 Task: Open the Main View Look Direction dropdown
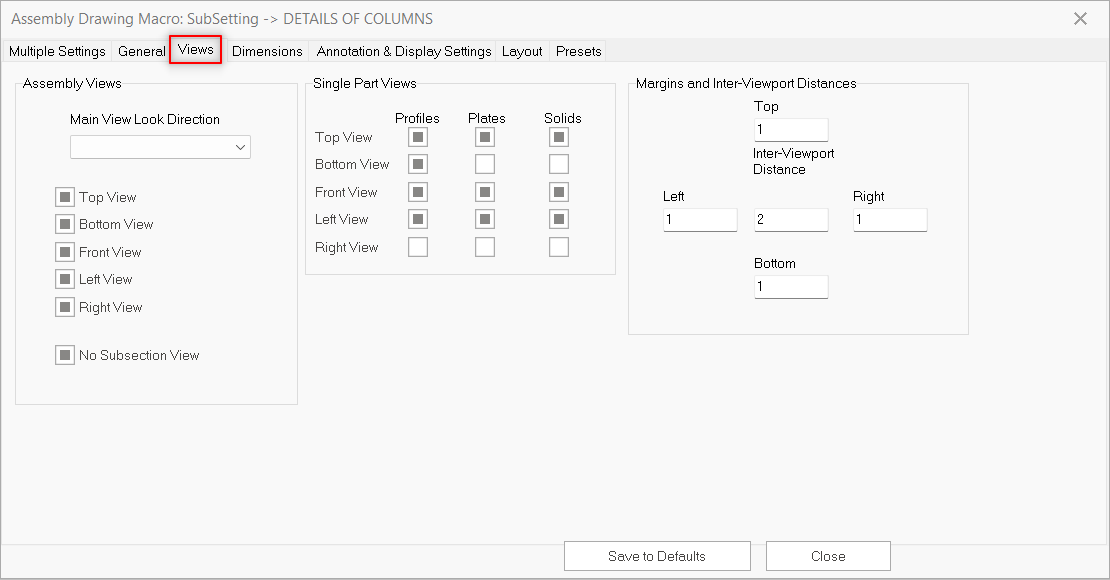click(160, 147)
